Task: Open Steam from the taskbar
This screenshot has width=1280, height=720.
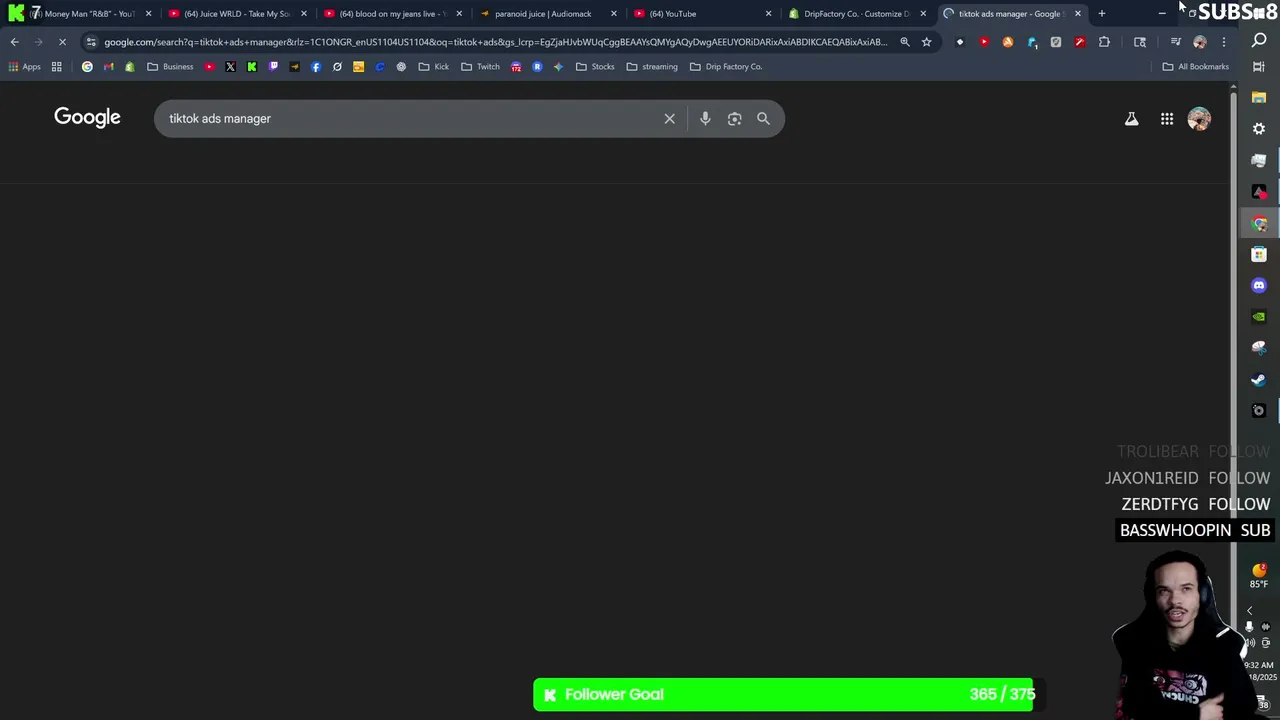Action: tap(1259, 379)
